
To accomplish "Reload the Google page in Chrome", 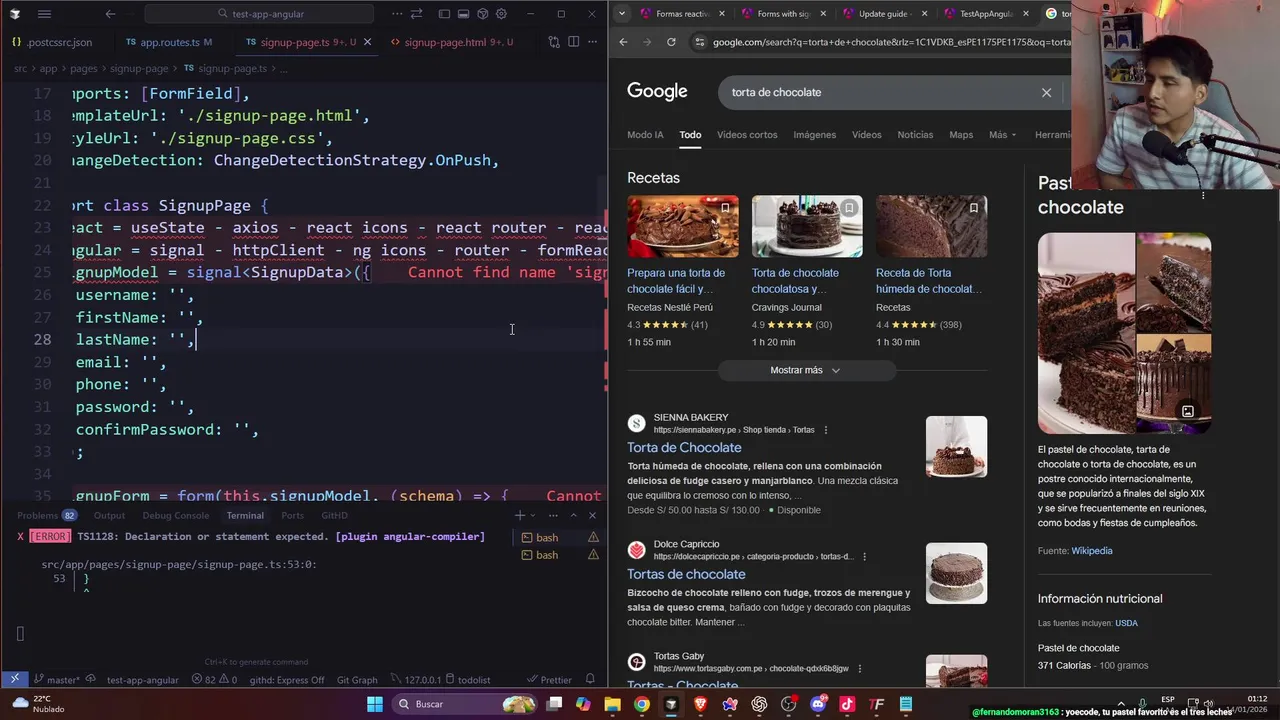I will tap(671, 42).
